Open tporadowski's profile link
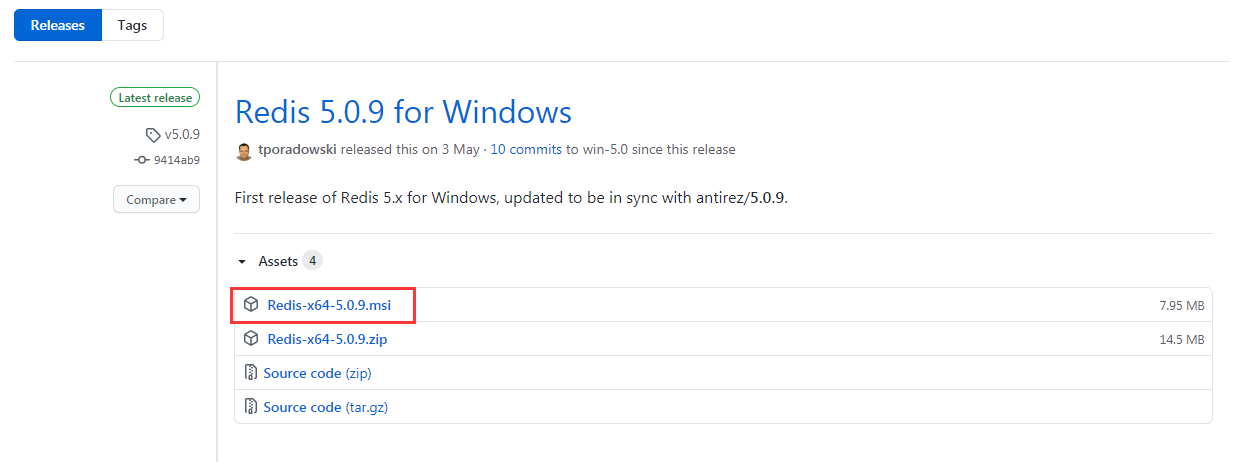The width and height of the screenshot is (1249, 462). pyautogui.click(x=297, y=150)
